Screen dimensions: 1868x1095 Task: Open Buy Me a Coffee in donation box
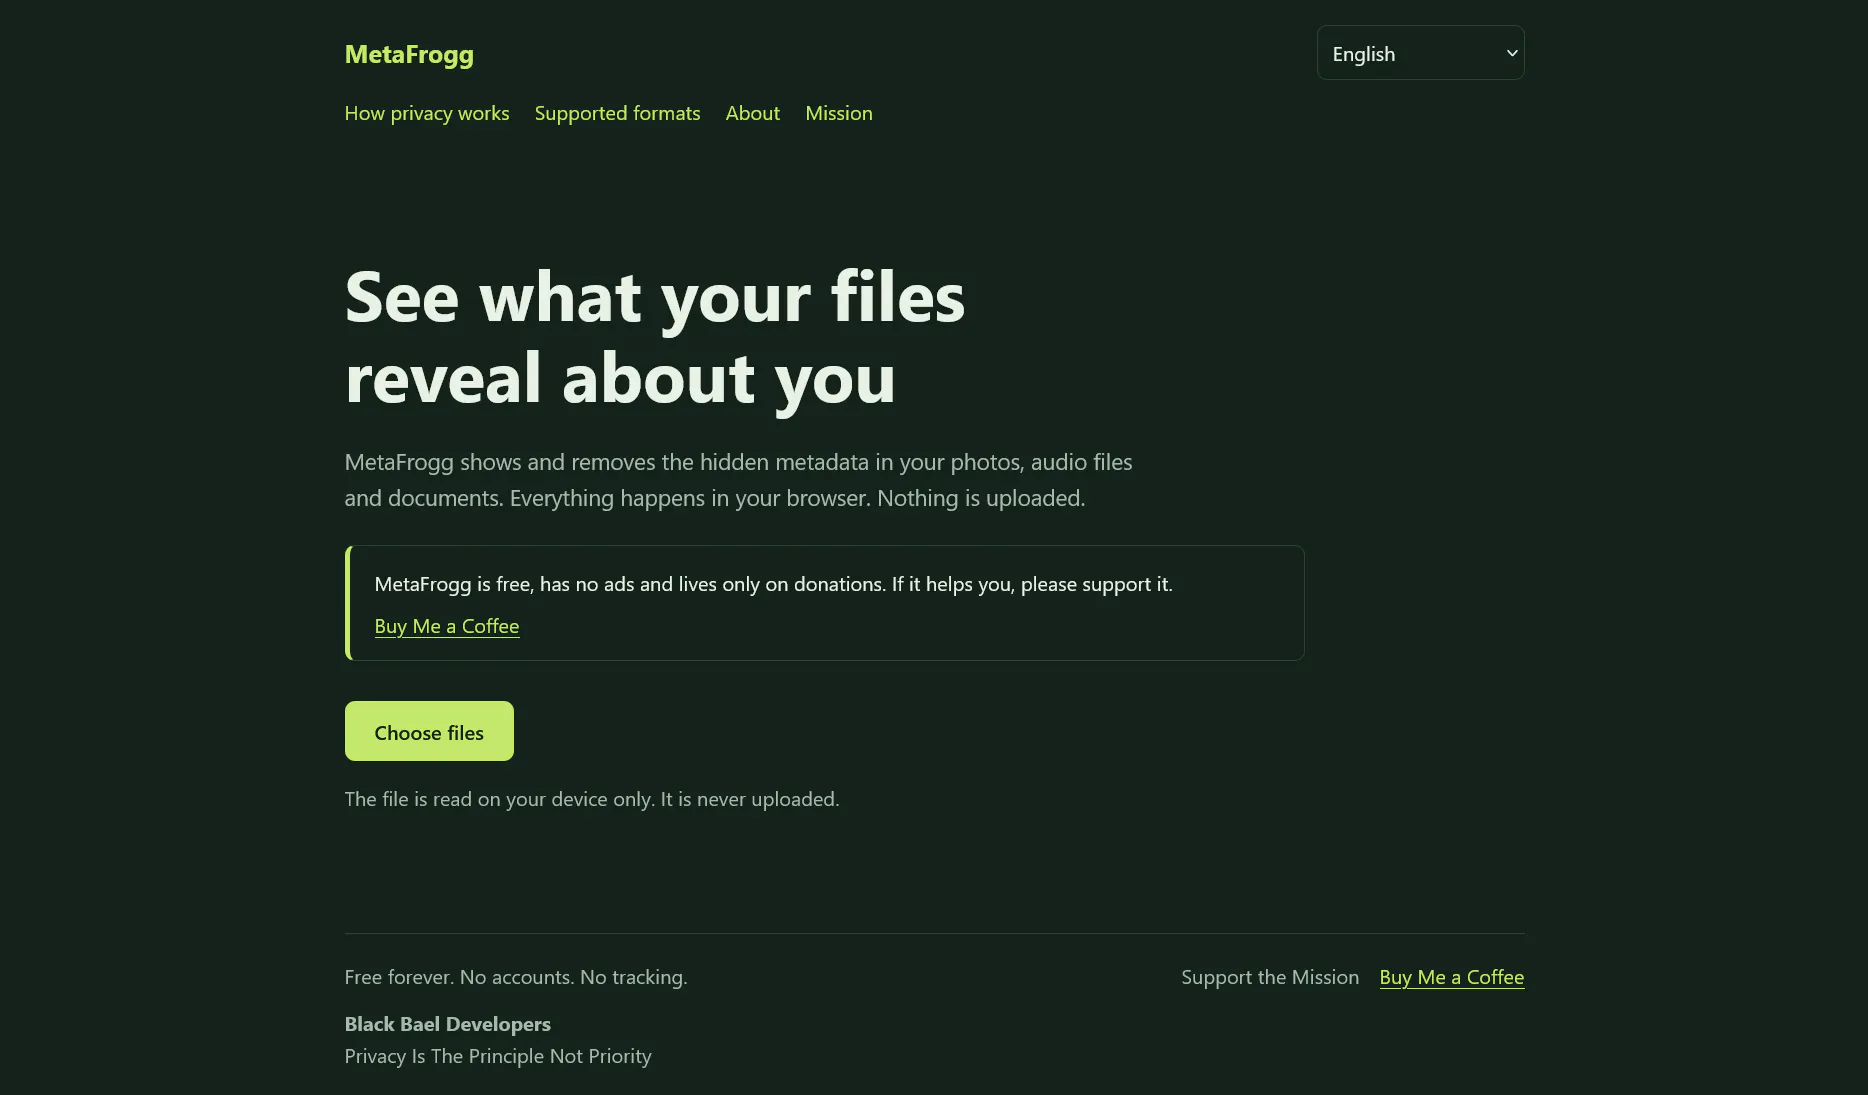pyautogui.click(x=447, y=626)
